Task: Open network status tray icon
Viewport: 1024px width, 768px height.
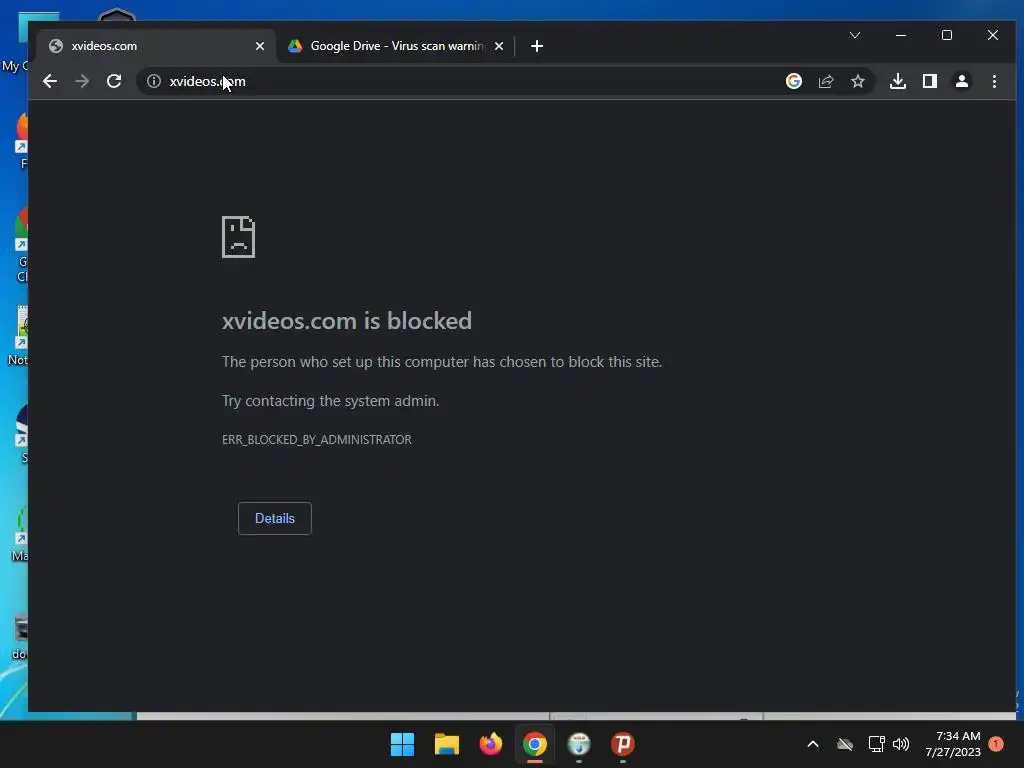Action: point(876,744)
